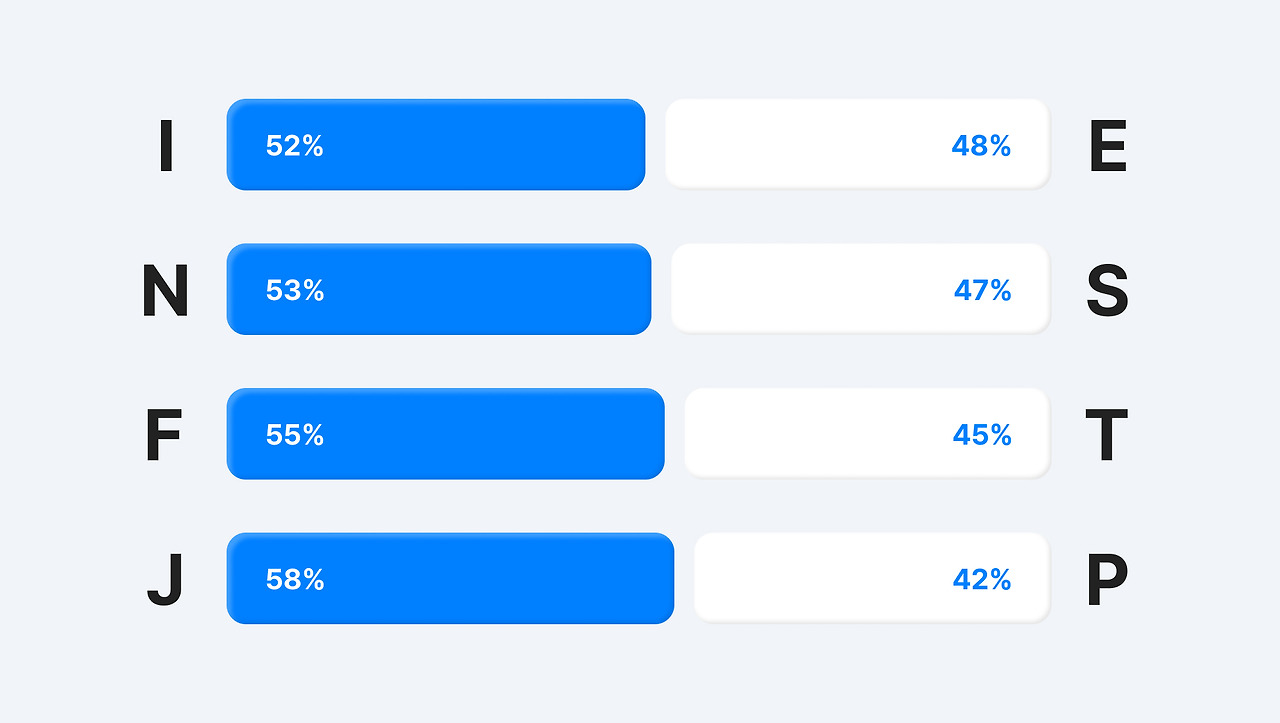Select the letter S label
Screen dimensions: 1280x723
click(x=1107, y=291)
